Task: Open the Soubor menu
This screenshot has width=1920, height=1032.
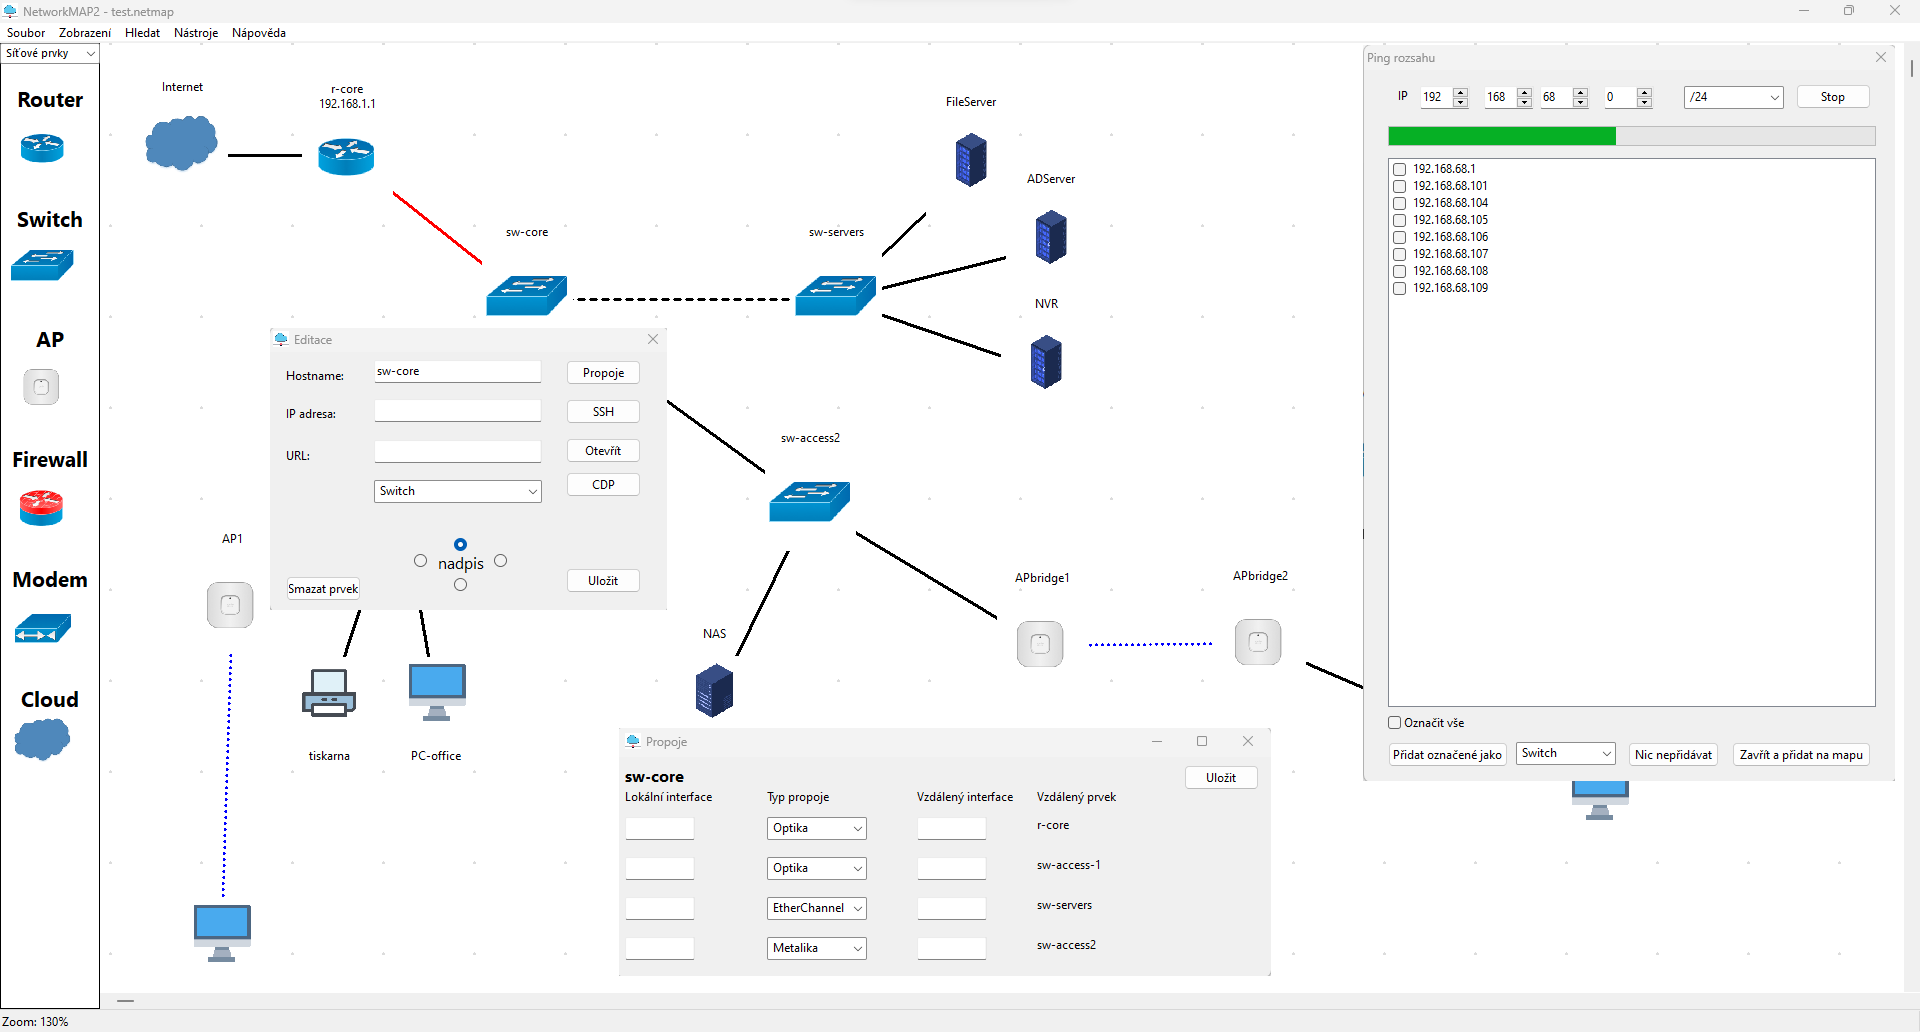Action: pyautogui.click(x=25, y=32)
